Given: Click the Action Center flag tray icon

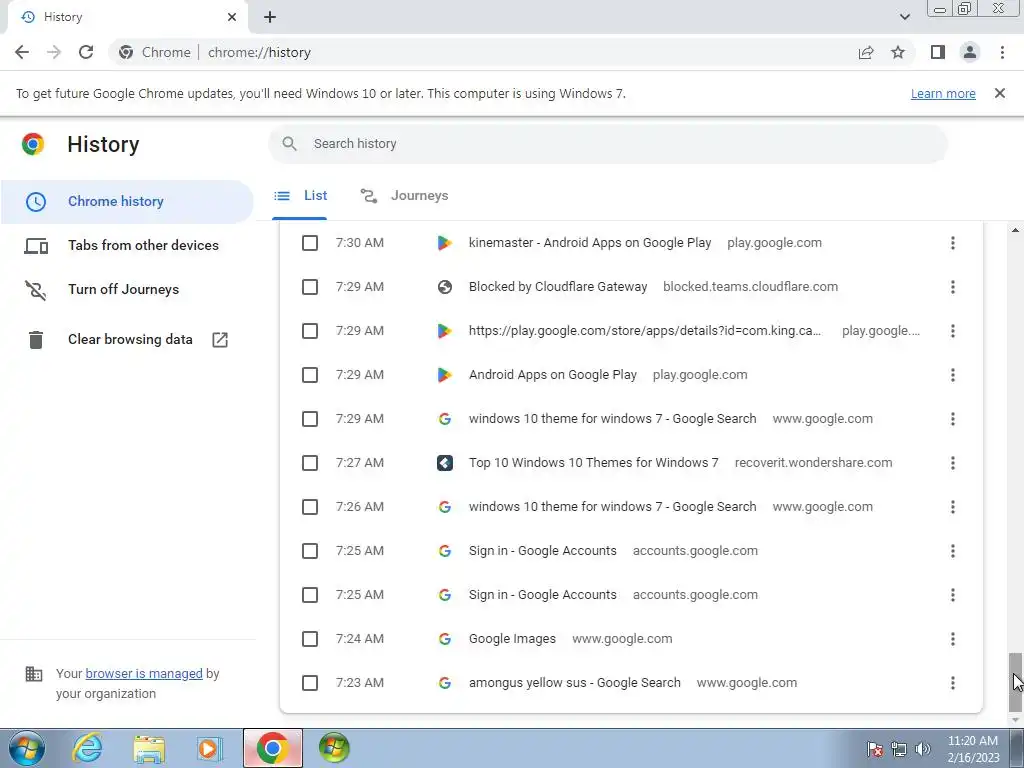Looking at the screenshot, I should coord(875,749).
